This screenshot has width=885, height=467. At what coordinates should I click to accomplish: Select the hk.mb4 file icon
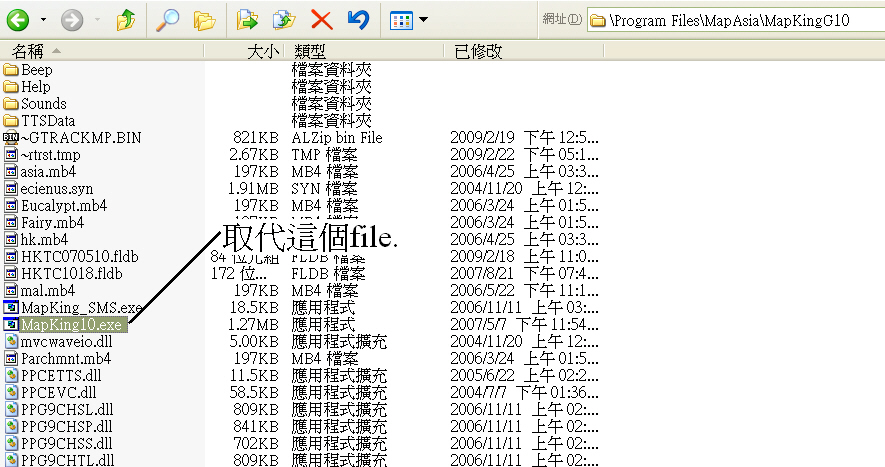pyautogui.click(x=11, y=239)
